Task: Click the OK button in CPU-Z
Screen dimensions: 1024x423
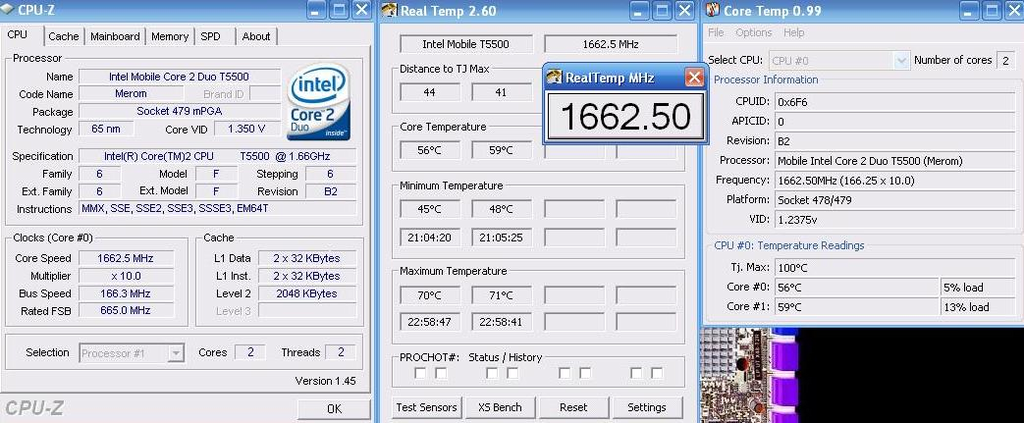Action: (334, 409)
